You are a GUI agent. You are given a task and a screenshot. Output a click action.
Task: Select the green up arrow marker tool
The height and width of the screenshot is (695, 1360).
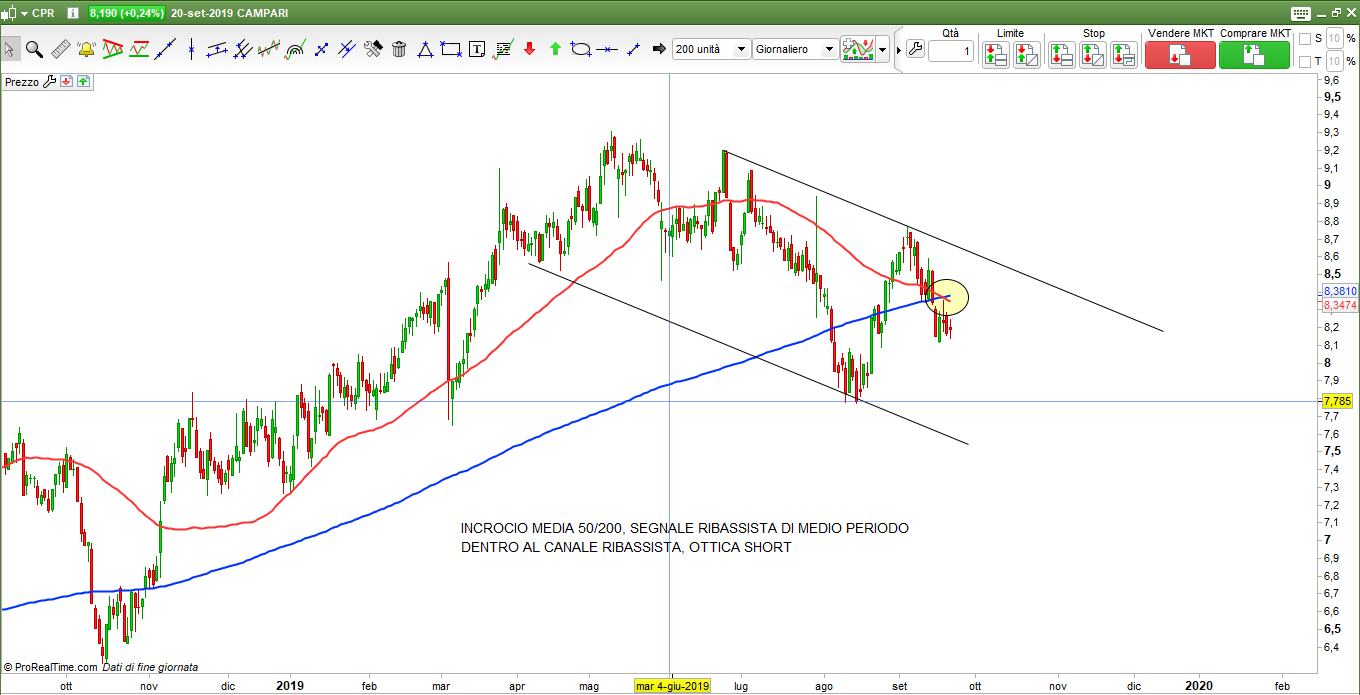pyautogui.click(x=555, y=49)
